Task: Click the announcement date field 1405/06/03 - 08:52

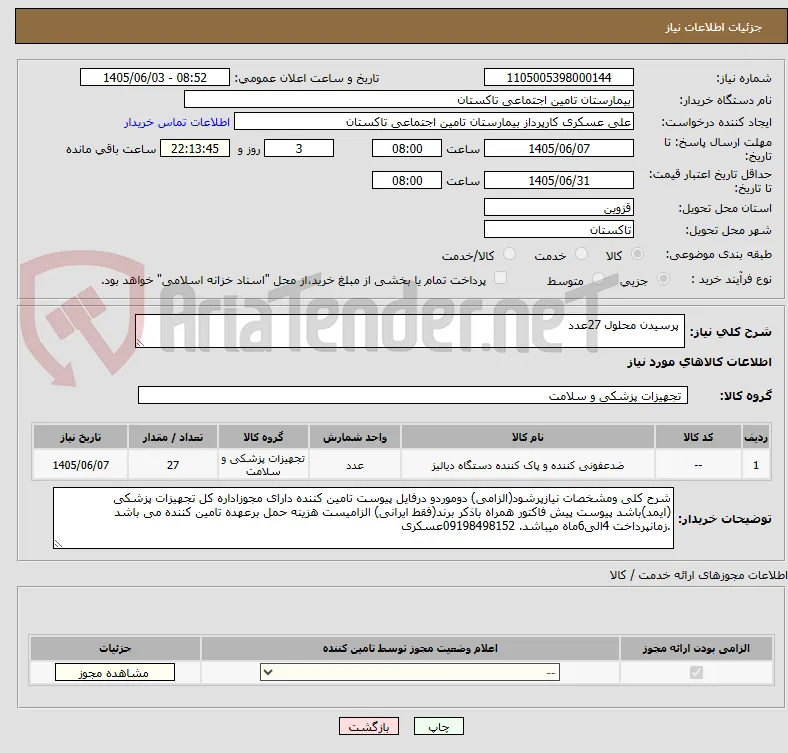Action: [x=155, y=78]
